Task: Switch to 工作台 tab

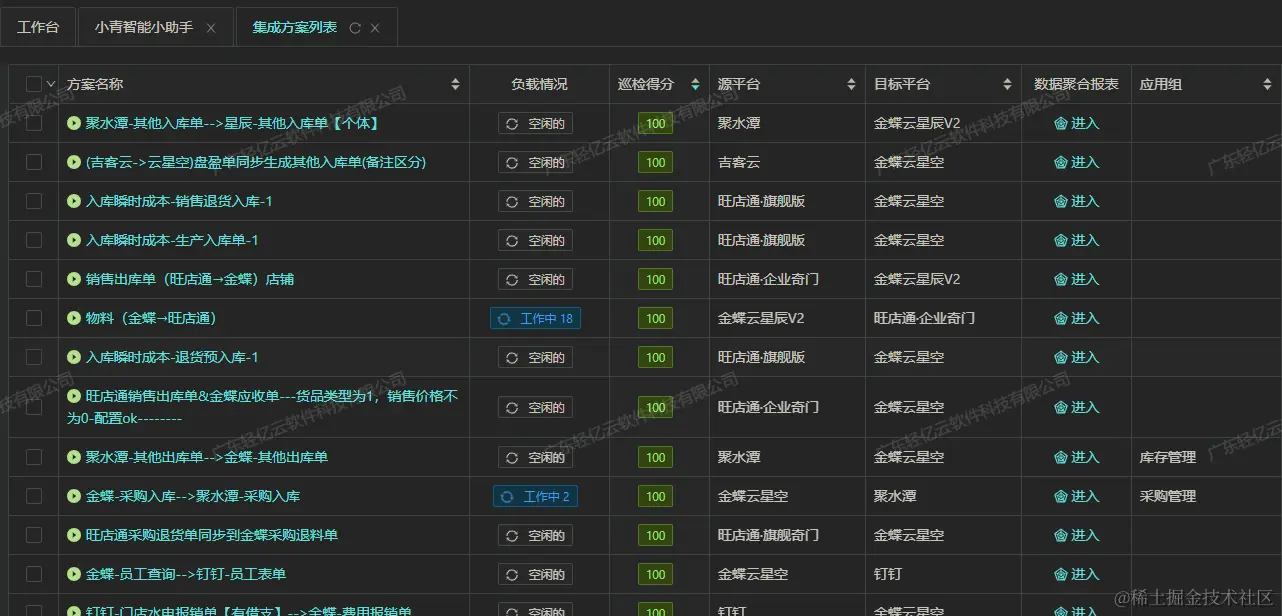Action: click(38, 28)
